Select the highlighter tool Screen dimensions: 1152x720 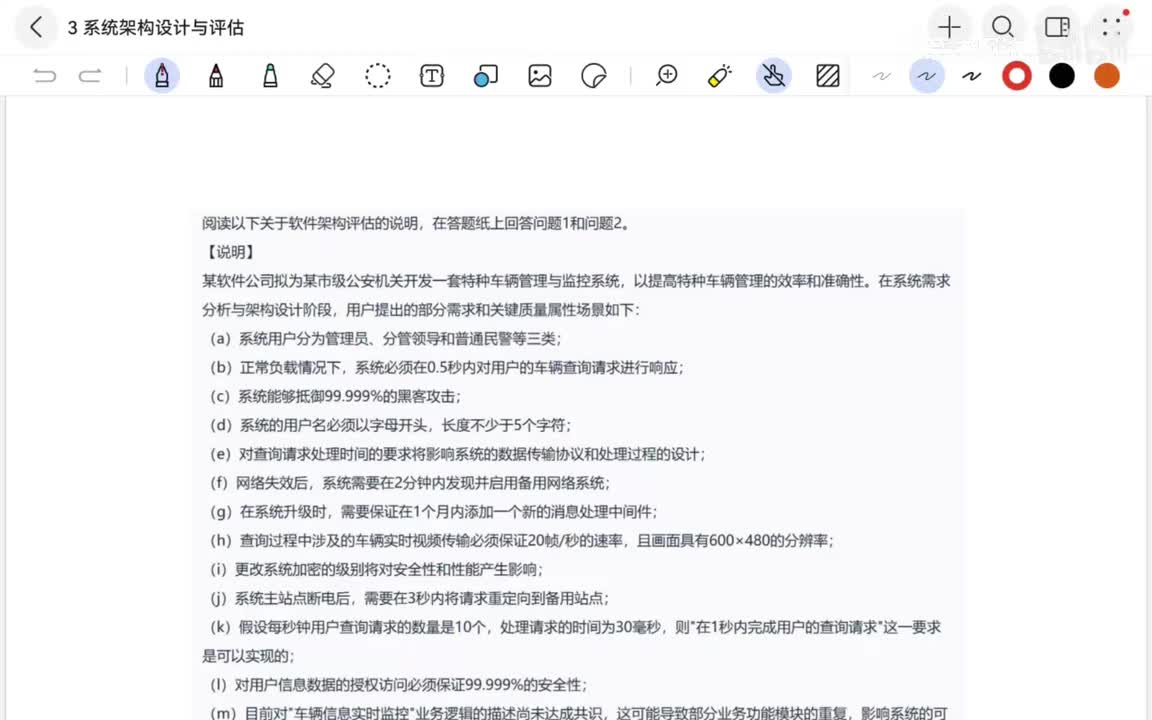[270, 76]
